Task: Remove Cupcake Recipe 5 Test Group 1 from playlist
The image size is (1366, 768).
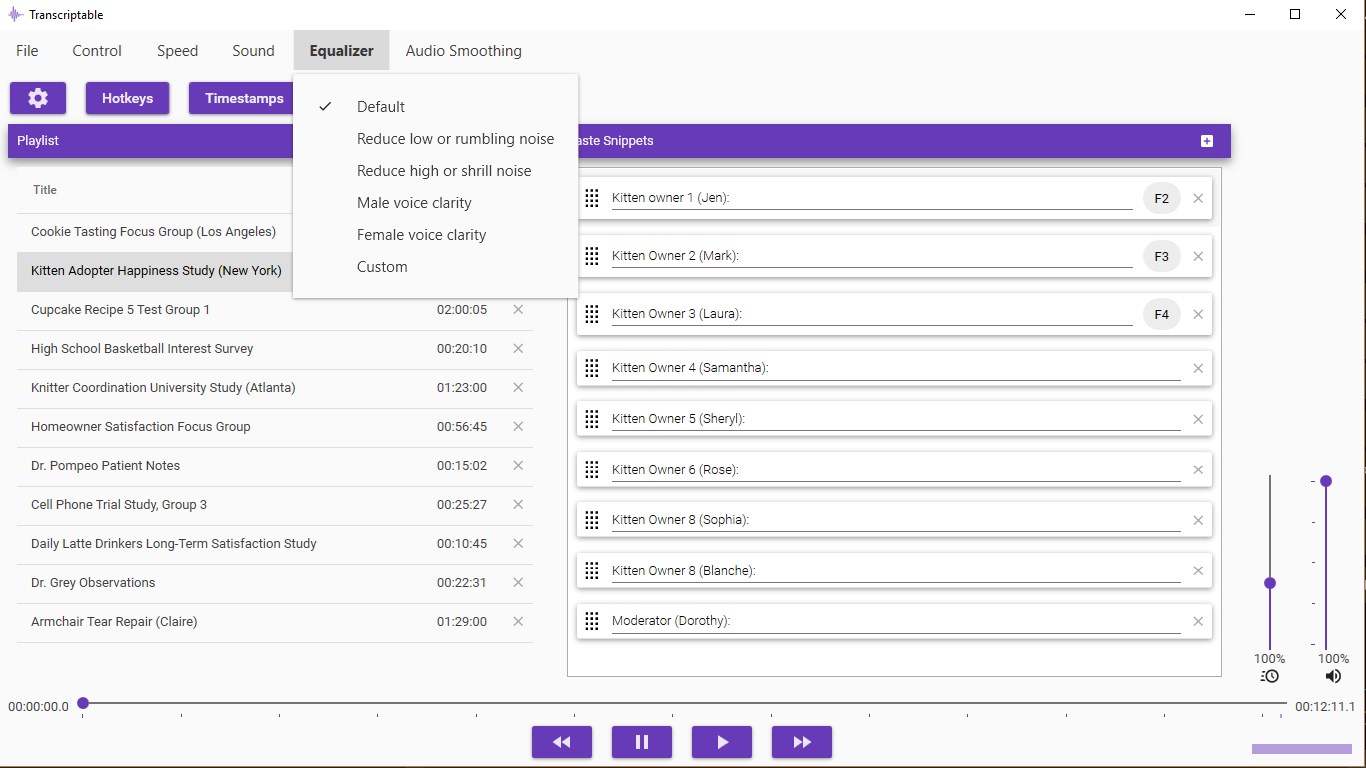Action: click(x=518, y=310)
